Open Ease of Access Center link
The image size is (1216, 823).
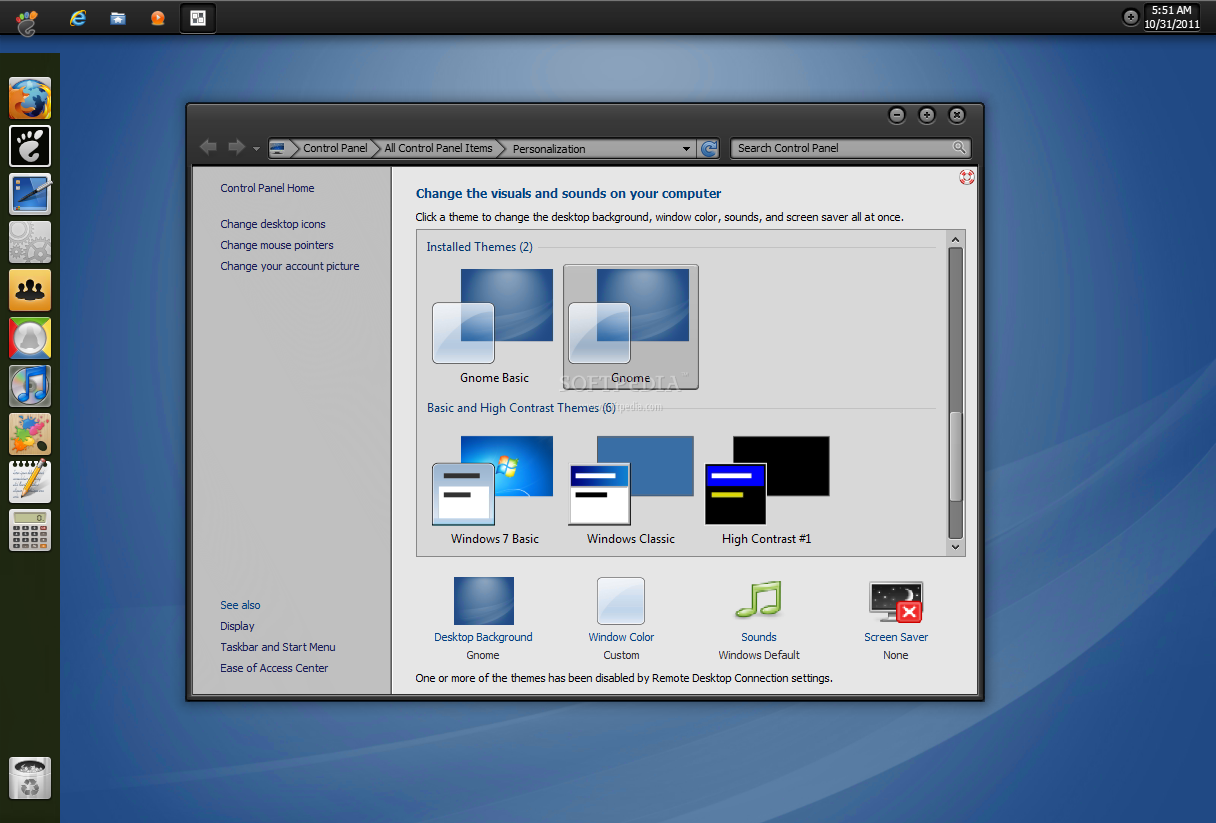[x=274, y=668]
